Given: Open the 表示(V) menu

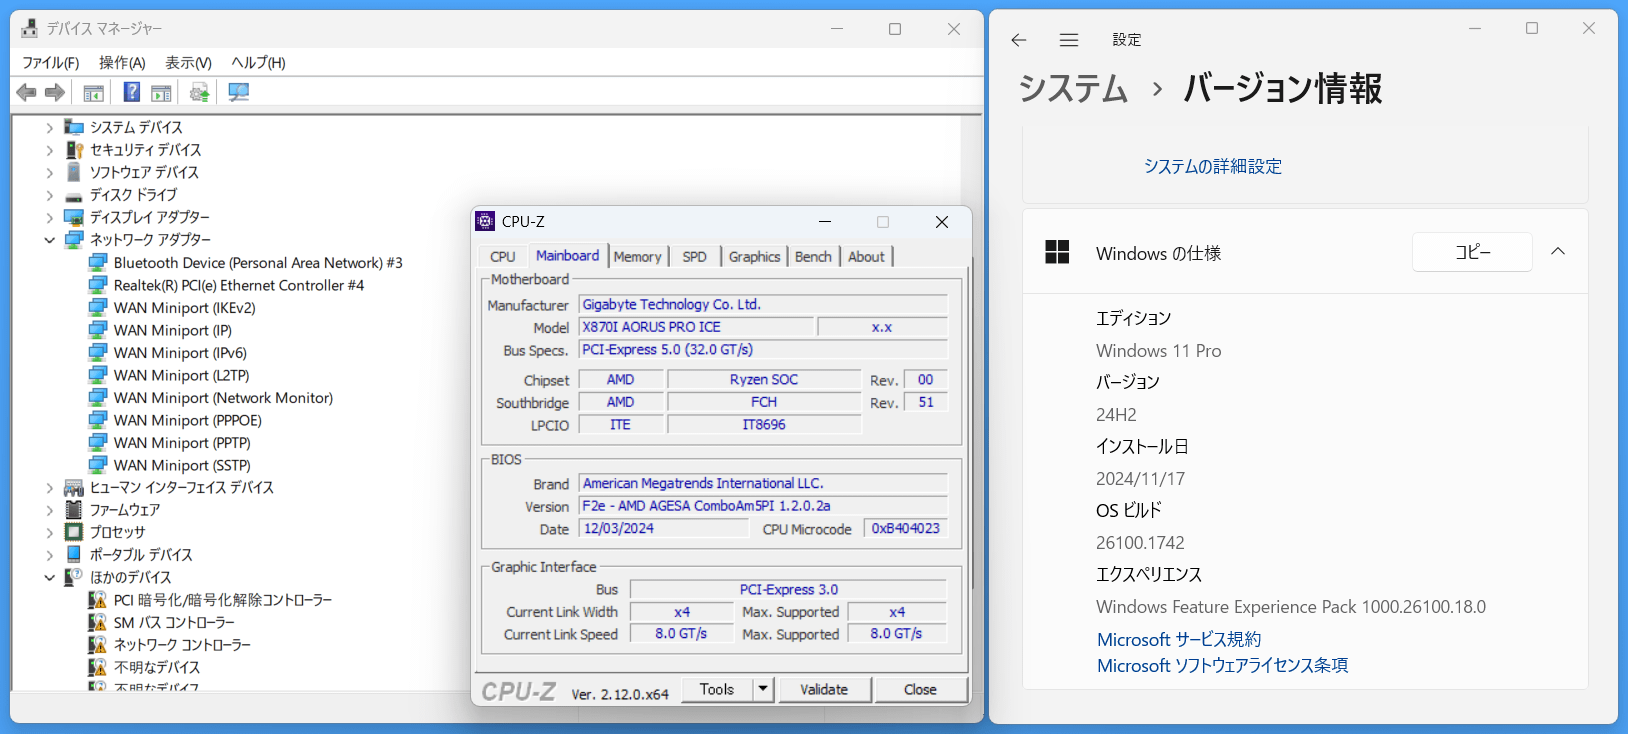Looking at the screenshot, I should tap(188, 62).
